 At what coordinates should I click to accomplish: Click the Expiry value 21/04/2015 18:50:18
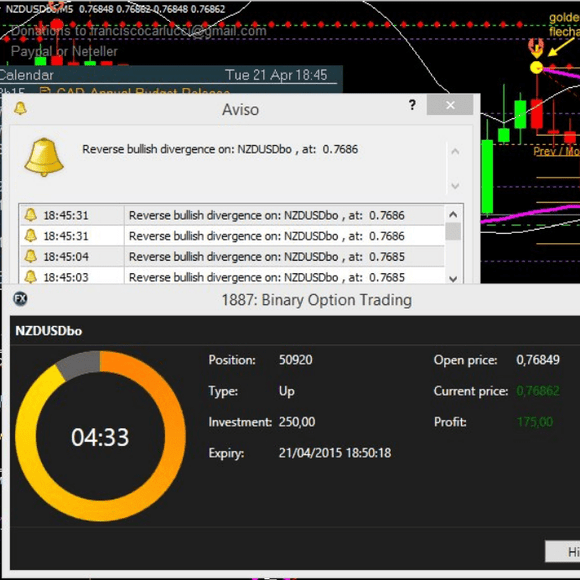tap(335, 453)
